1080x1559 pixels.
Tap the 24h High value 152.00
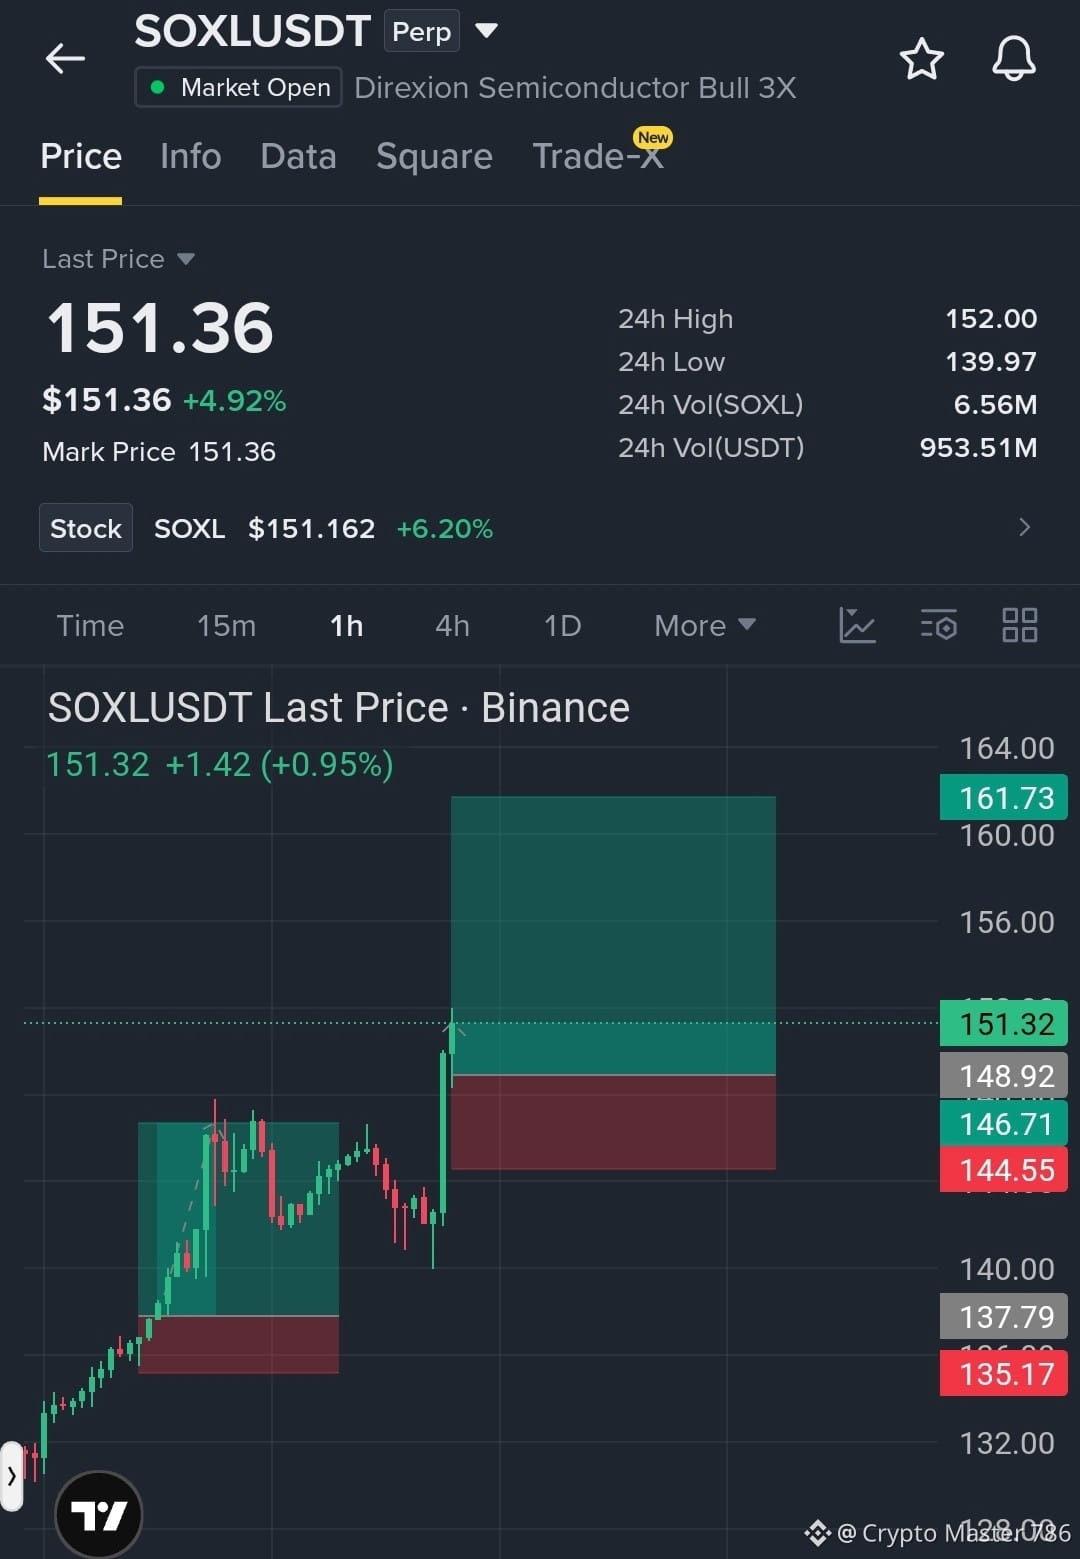coord(991,319)
